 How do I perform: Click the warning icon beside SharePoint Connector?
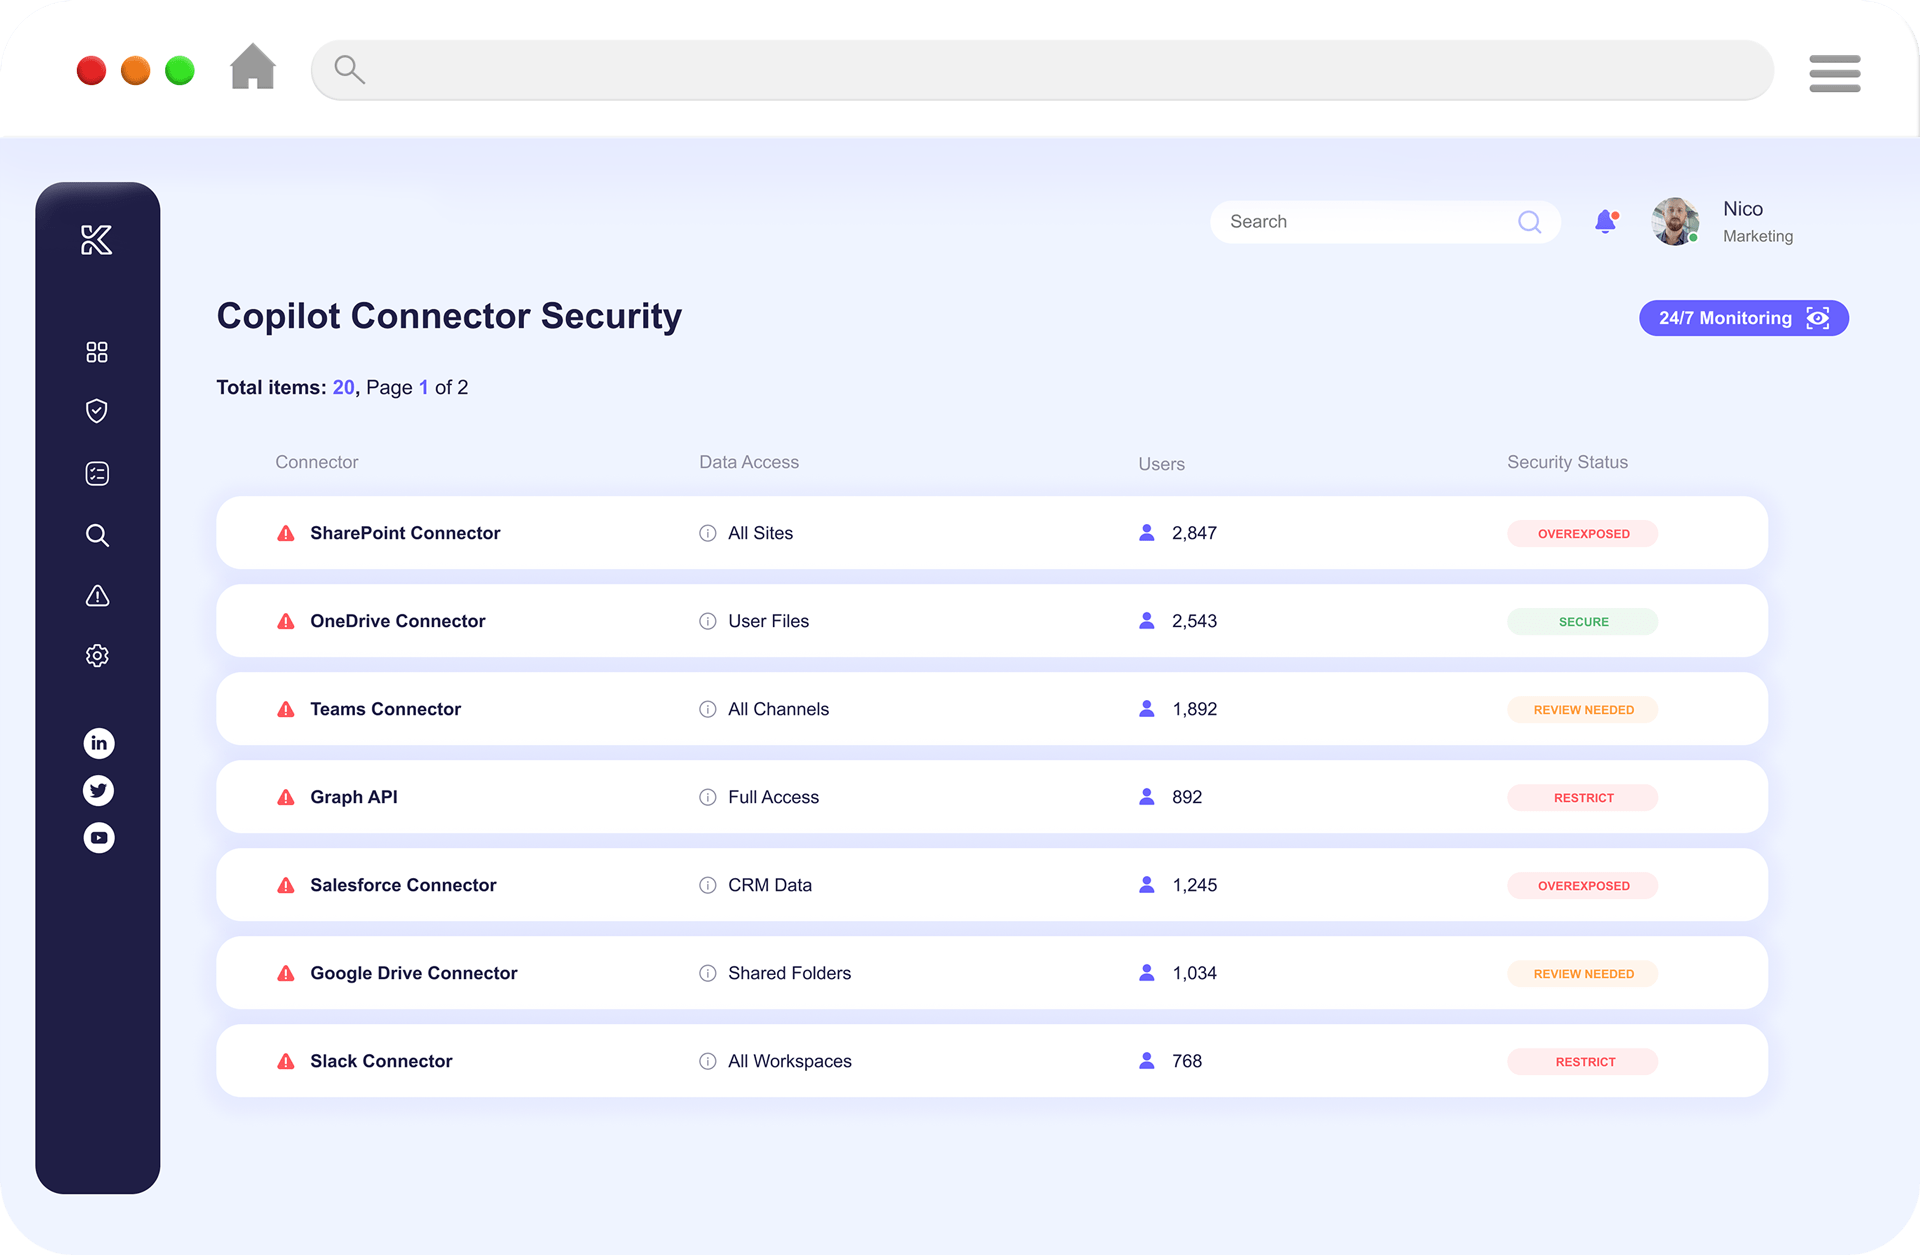click(x=286, y=533)
